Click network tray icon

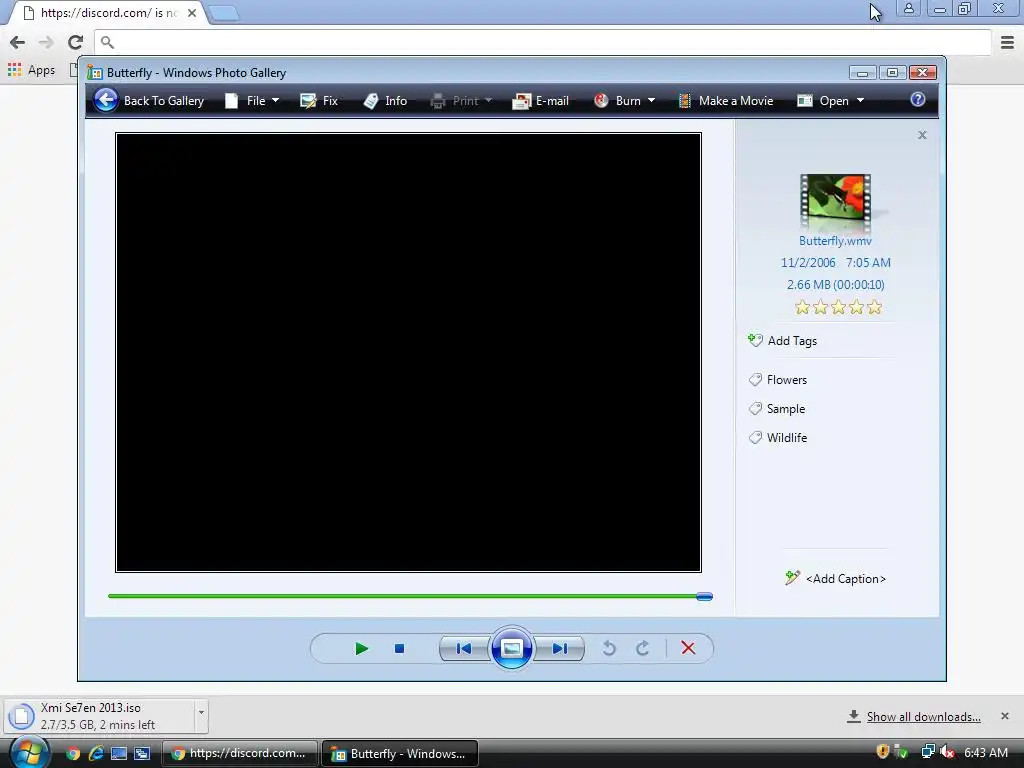pyautogui.click(x=927, y=752)
